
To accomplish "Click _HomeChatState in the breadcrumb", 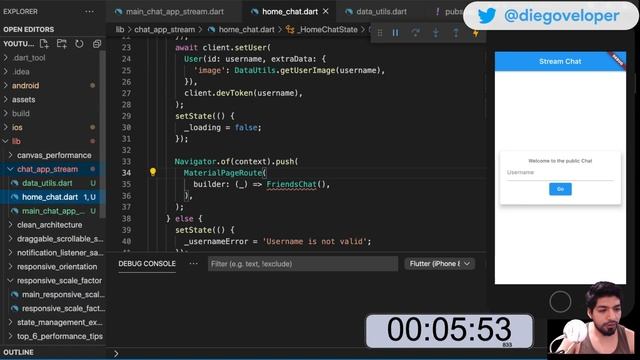I will (x=327, y=29).
